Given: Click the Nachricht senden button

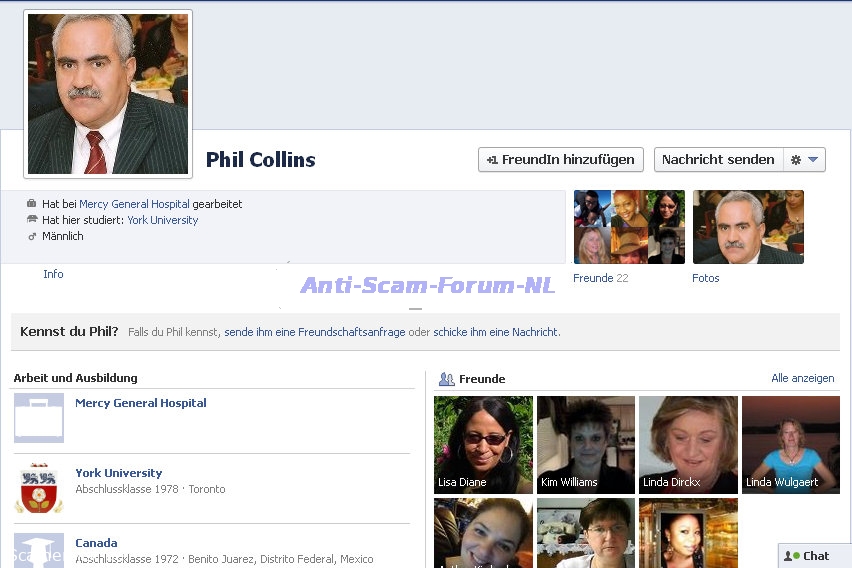Looking at the screenshot, I should tap(718, 160).
